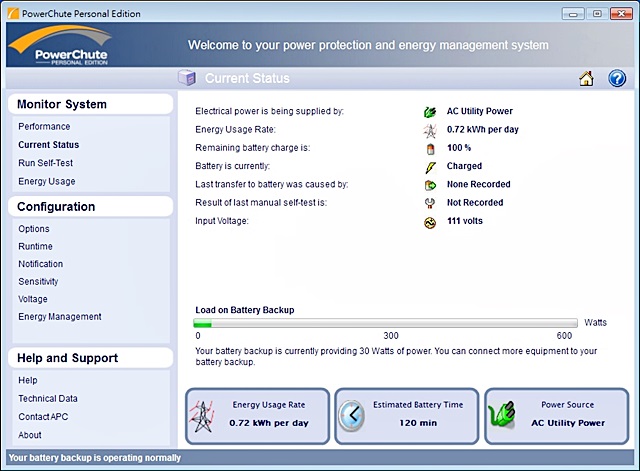Image resolution: width=640 pixels, height=471 pixels.
Task: Click the lightning Charged status icon
Action: (430, 167)
